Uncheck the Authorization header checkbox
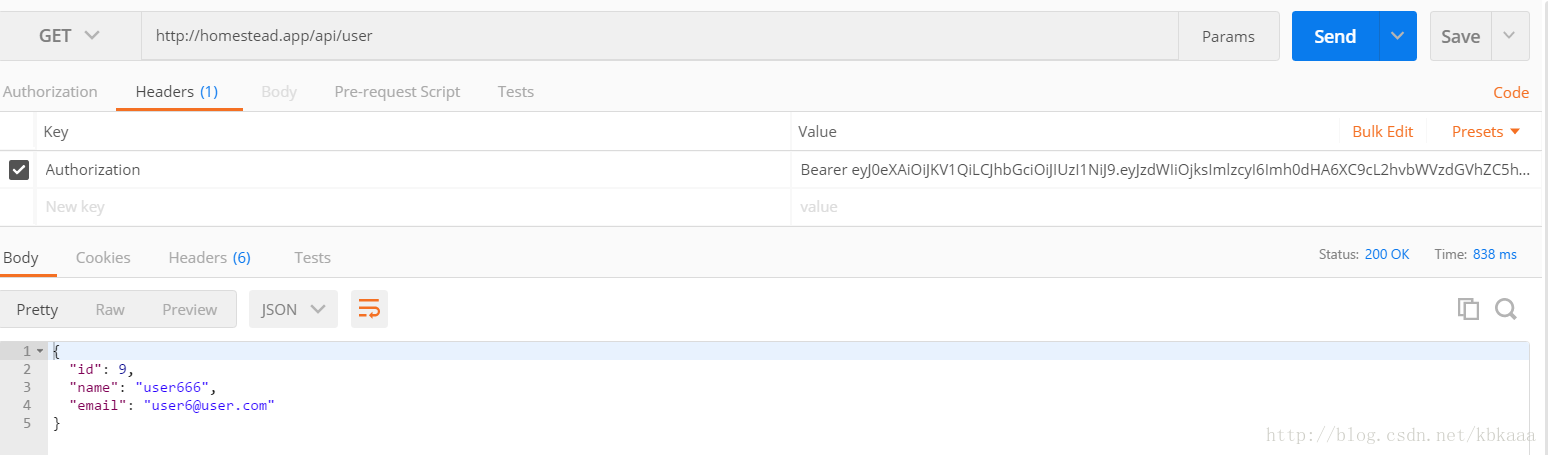Viewport: 1548px width, 455px height. pyautogui.click(x=19, y=170)
